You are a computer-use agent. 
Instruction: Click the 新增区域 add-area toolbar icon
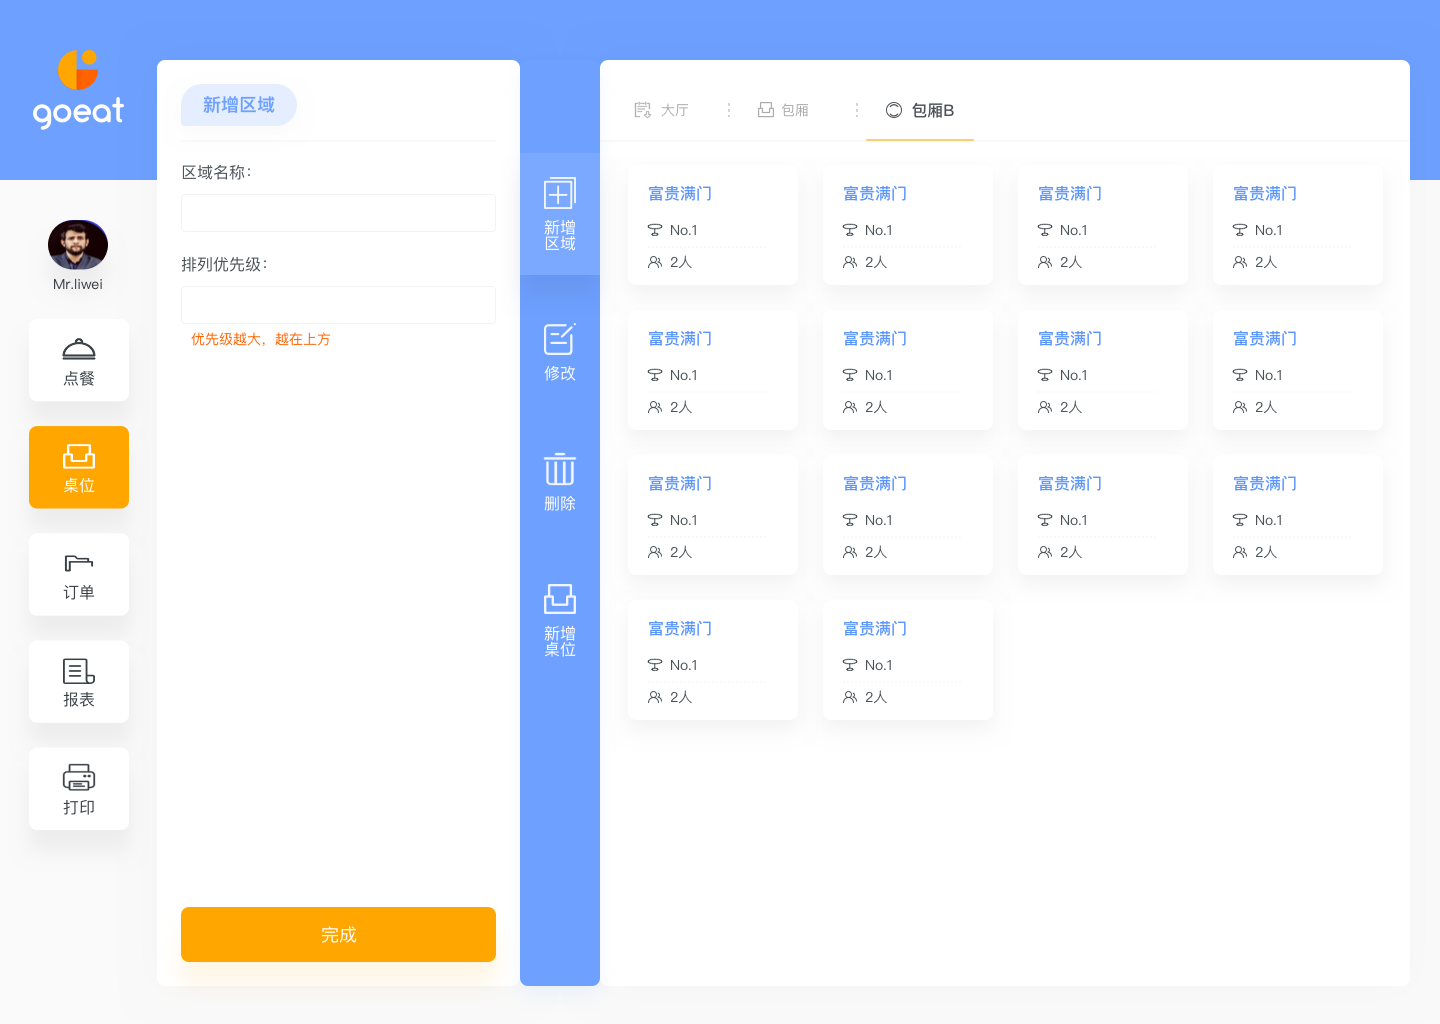tap(560, 214)
